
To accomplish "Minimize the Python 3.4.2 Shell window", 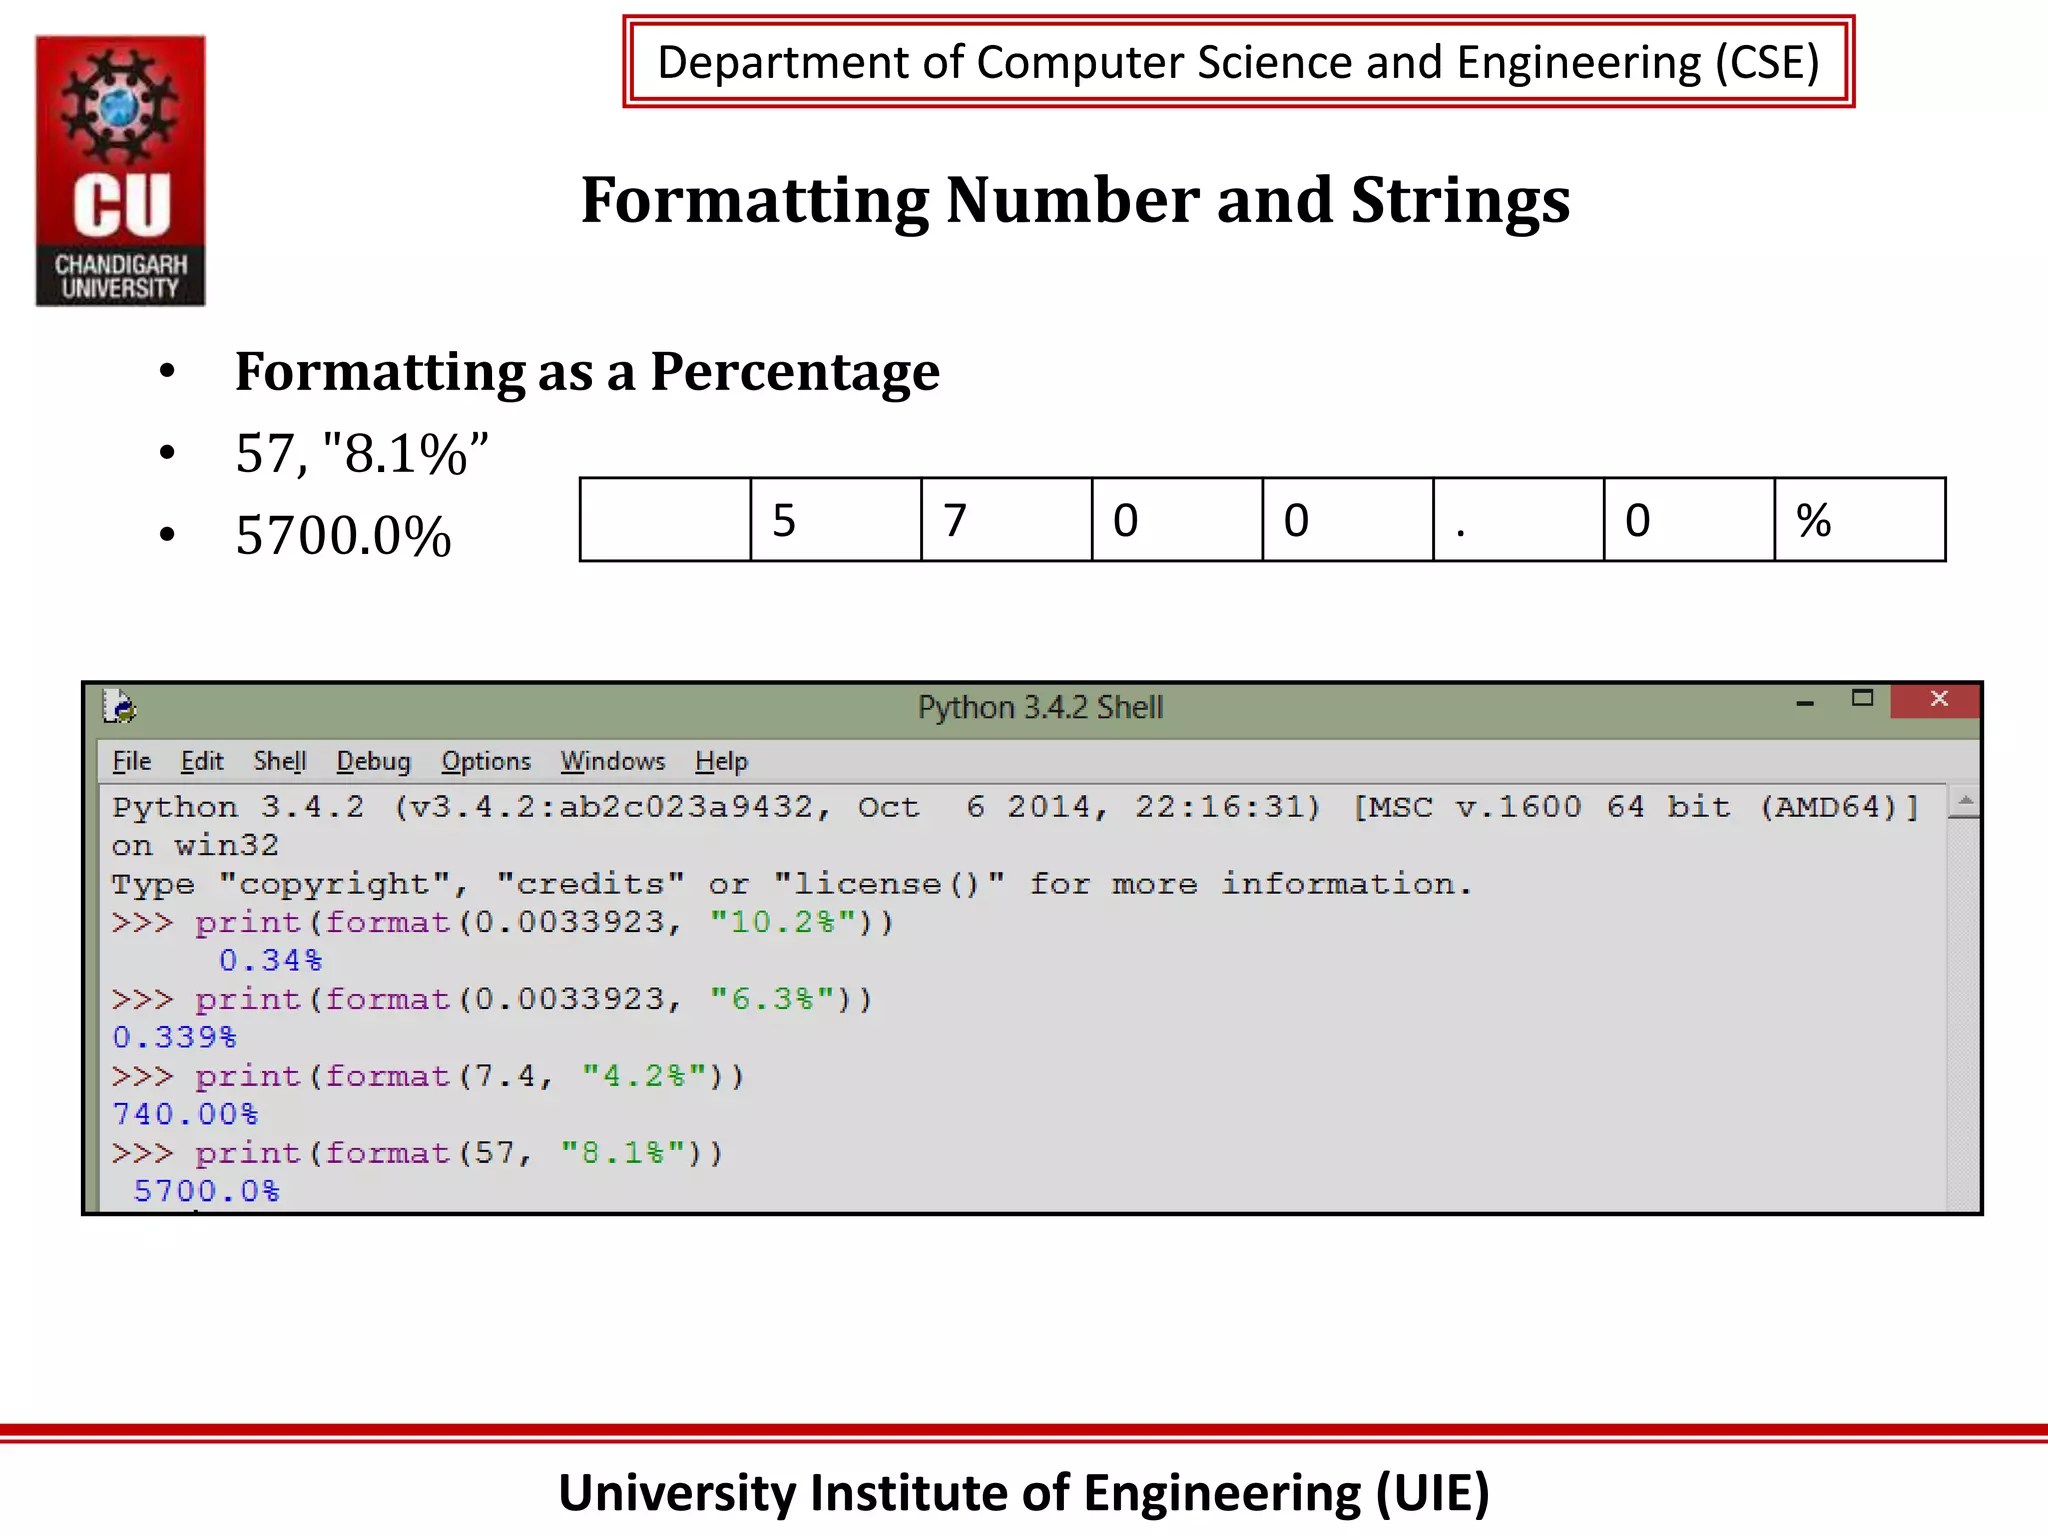I will (x=1805, y=702).
